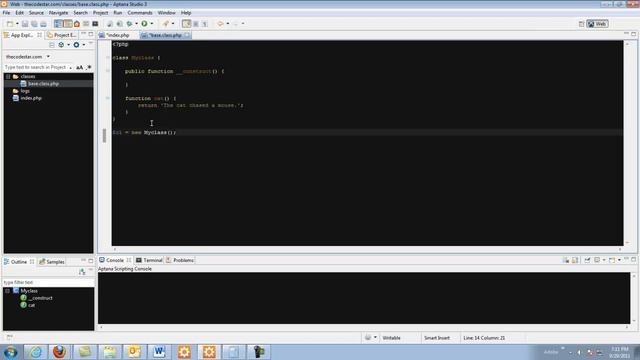Switch to the index.php editor tab

[118, 35]
